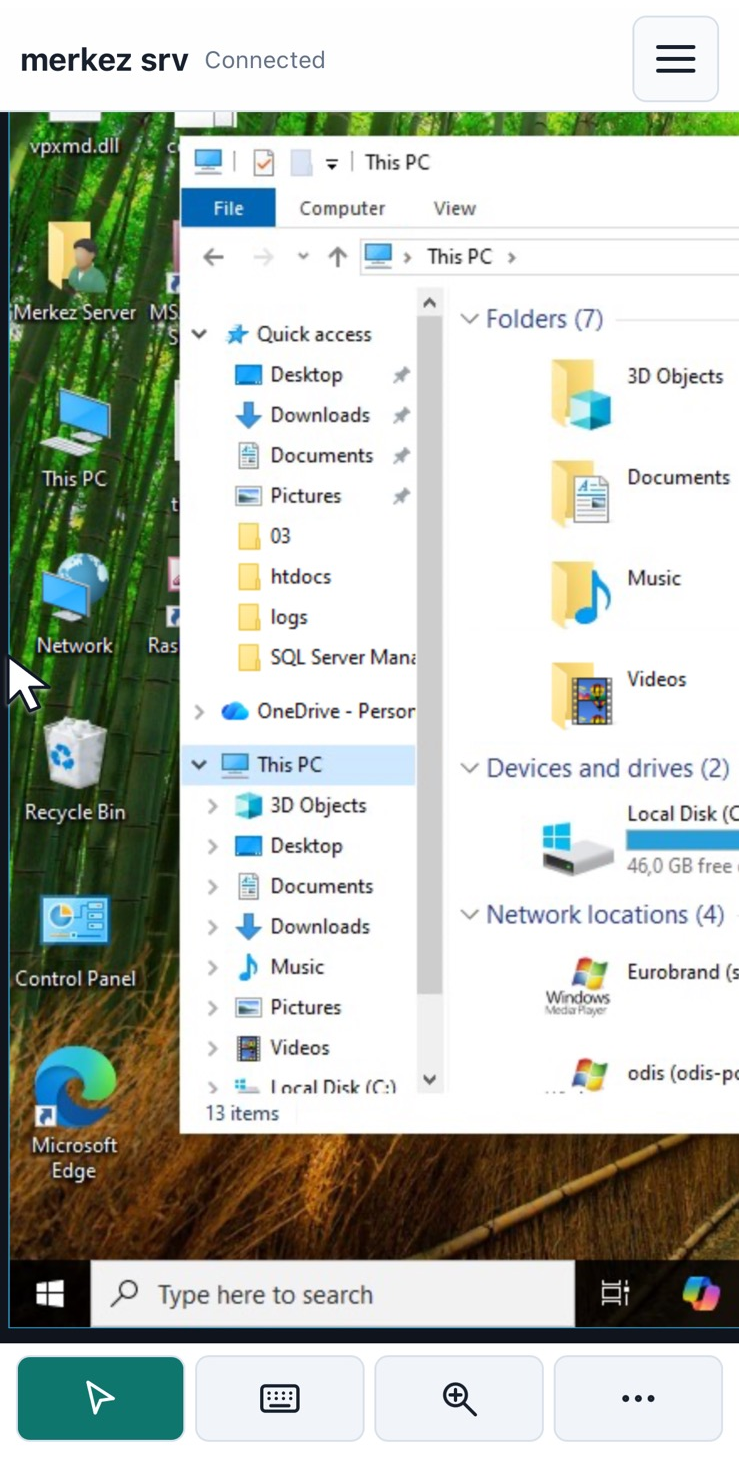Collapse the This PC tree node
Viewport: 739px width, 1459px height.
pos(199,765)
